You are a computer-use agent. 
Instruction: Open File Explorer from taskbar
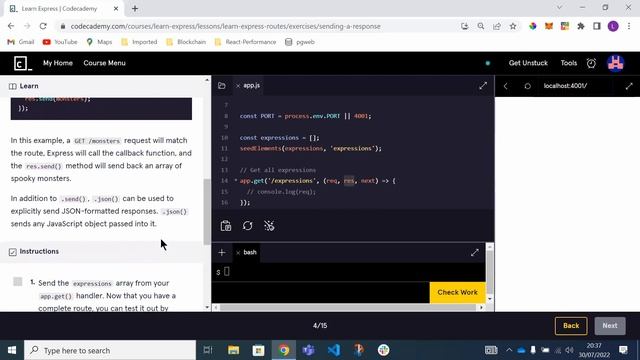click(x=233, y=350)
